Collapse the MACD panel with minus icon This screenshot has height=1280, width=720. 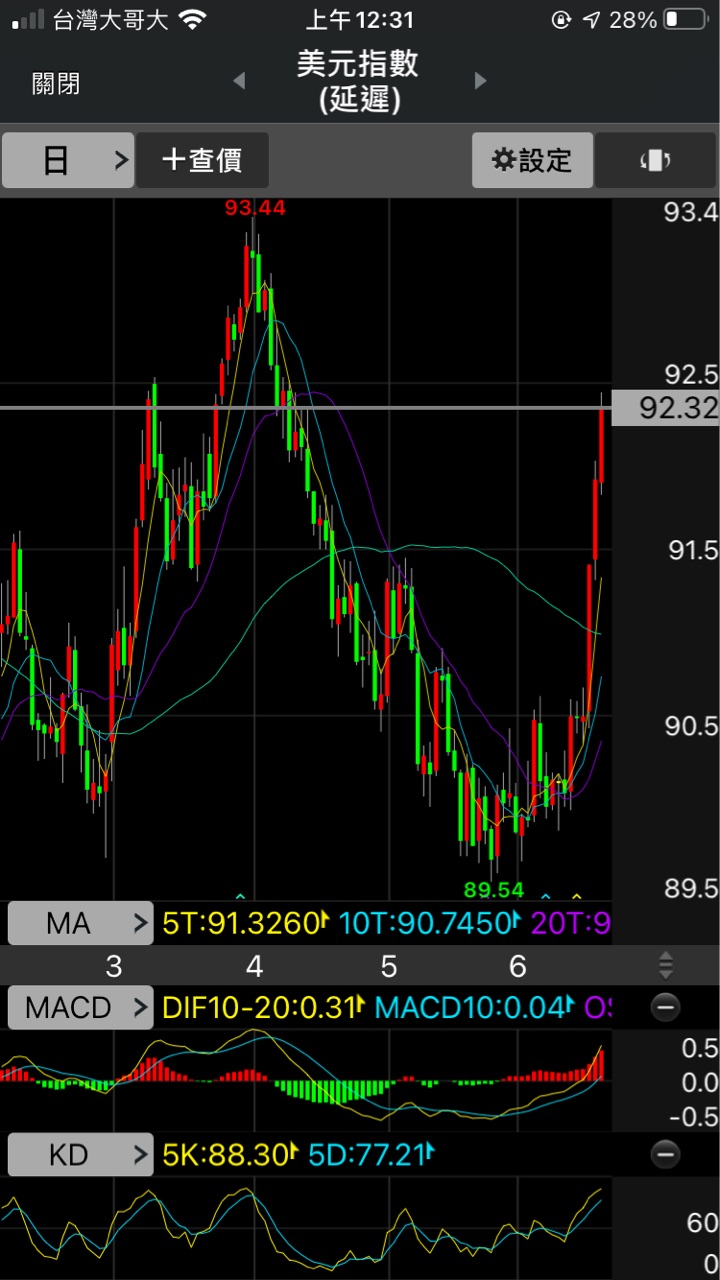[666, 1007]
